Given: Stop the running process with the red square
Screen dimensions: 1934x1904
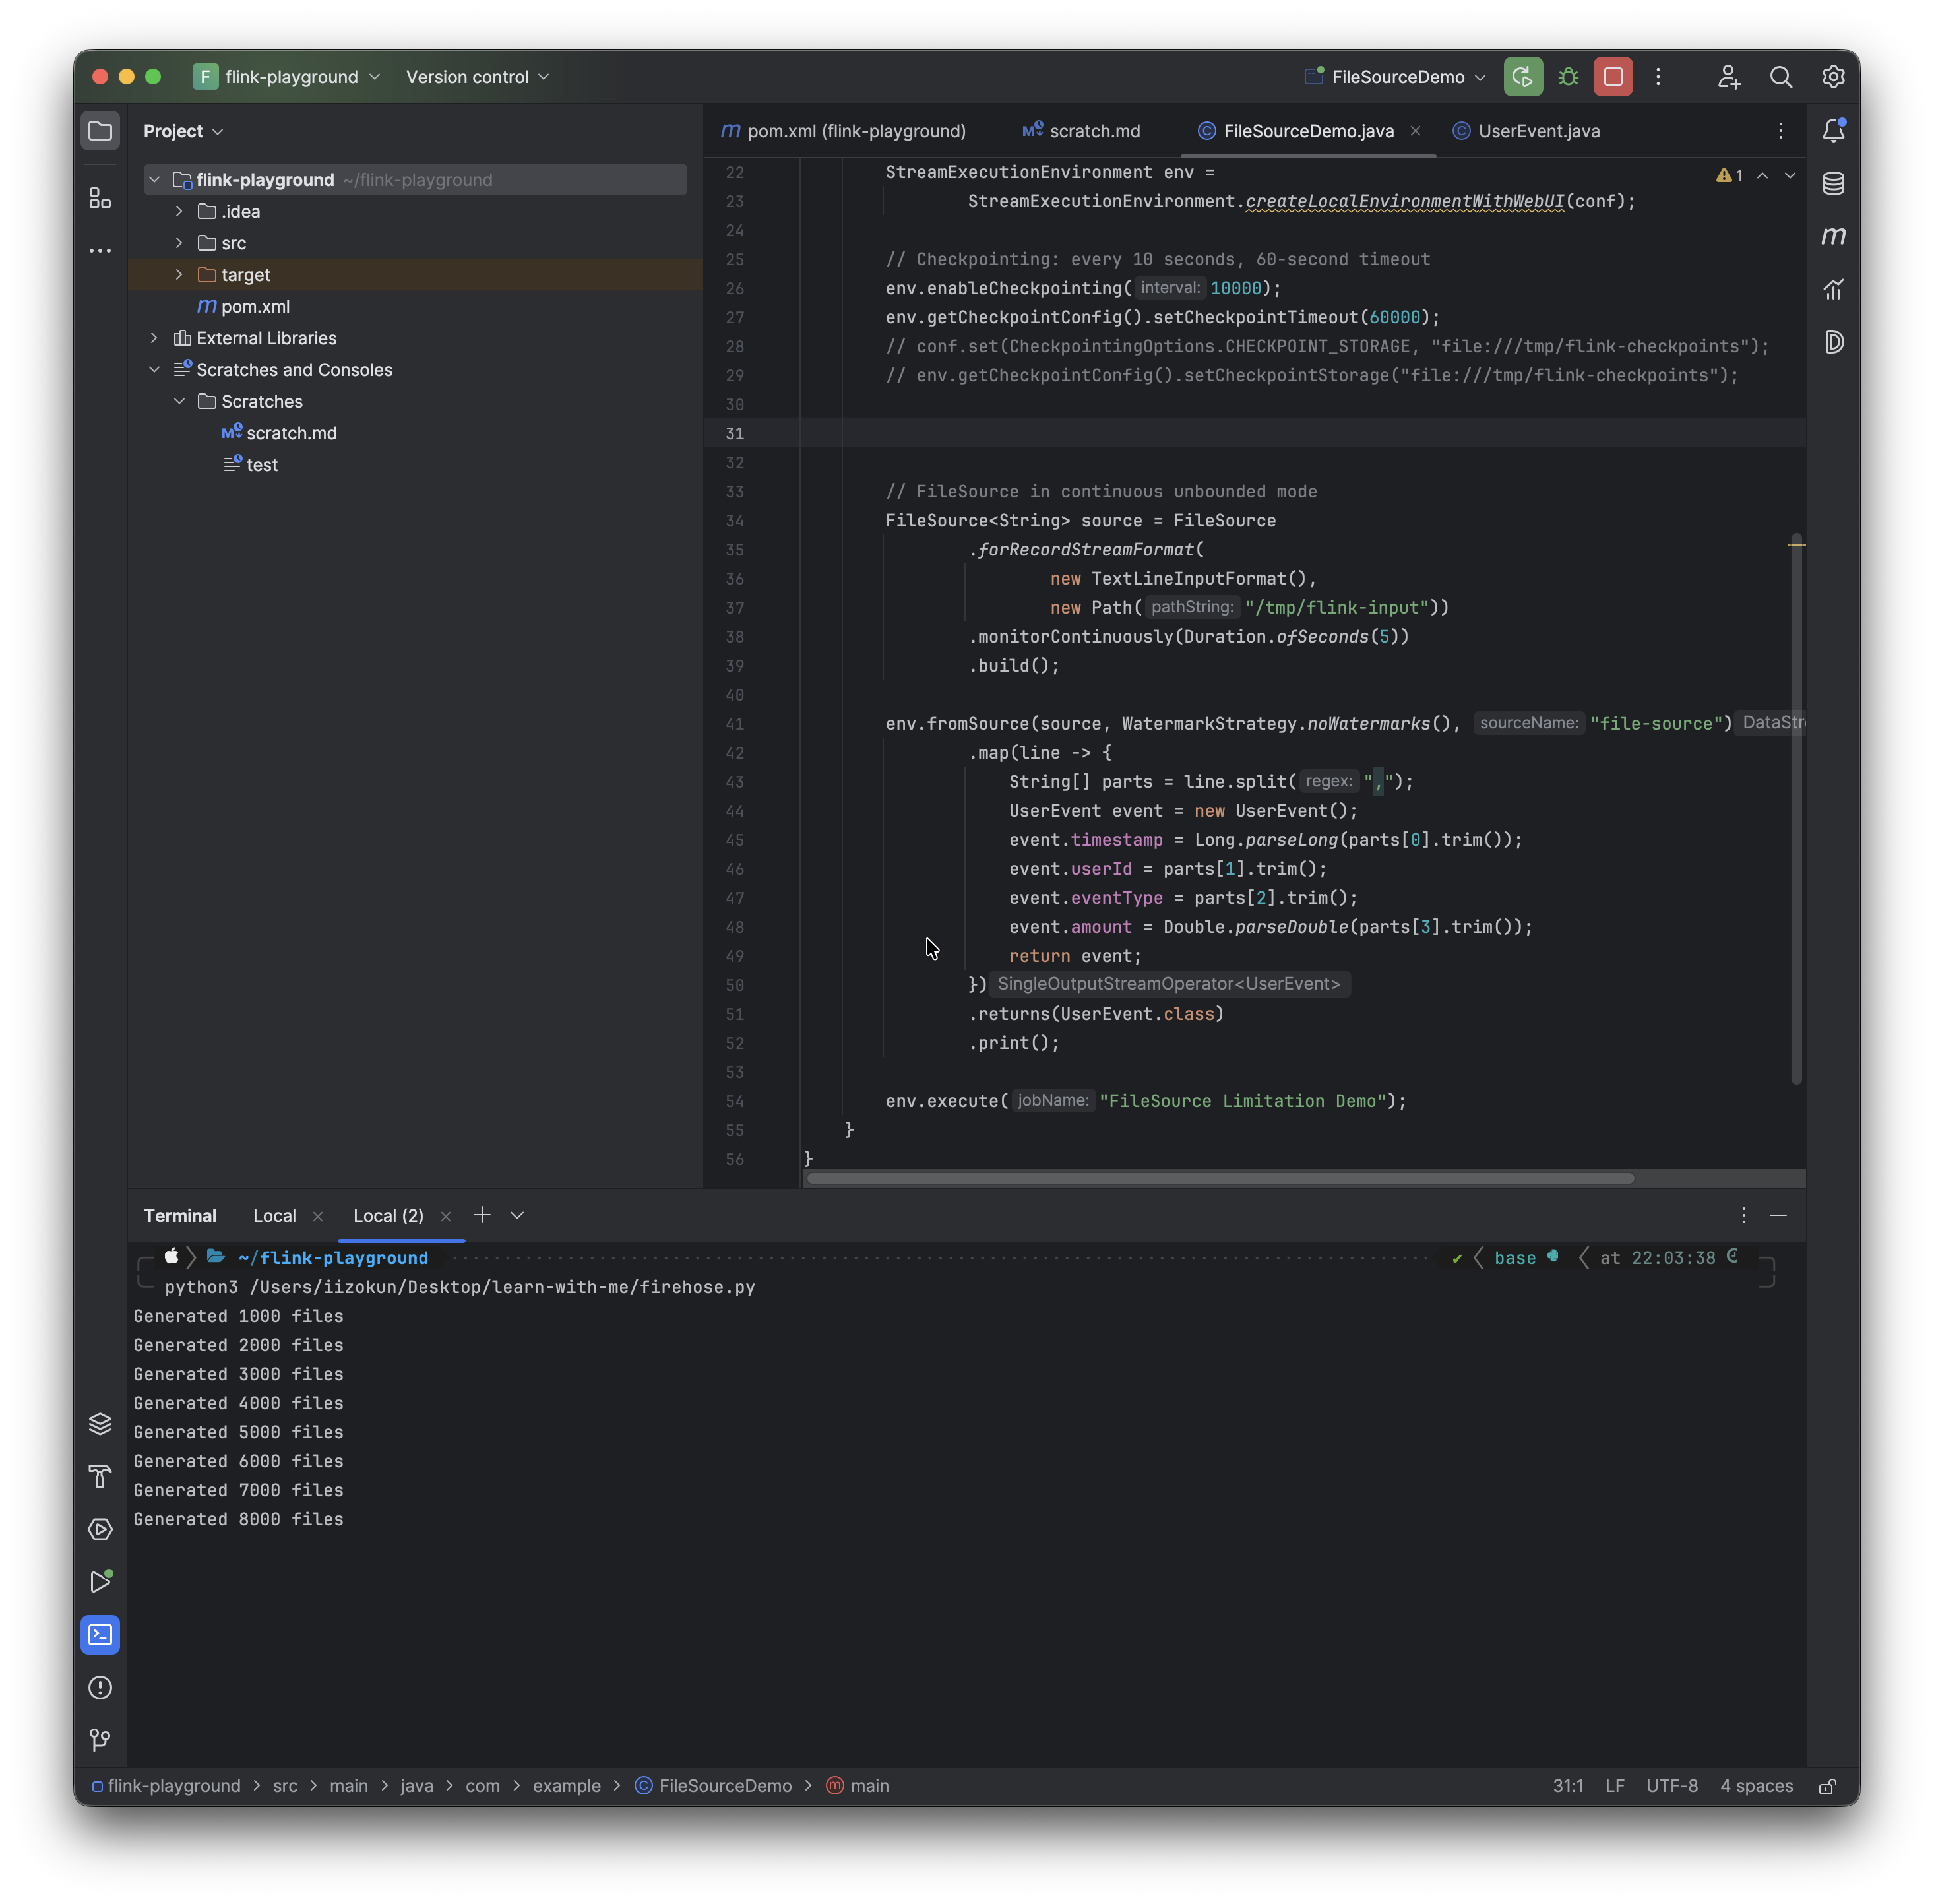Looking at the screenshot, I should [1612, 77].
